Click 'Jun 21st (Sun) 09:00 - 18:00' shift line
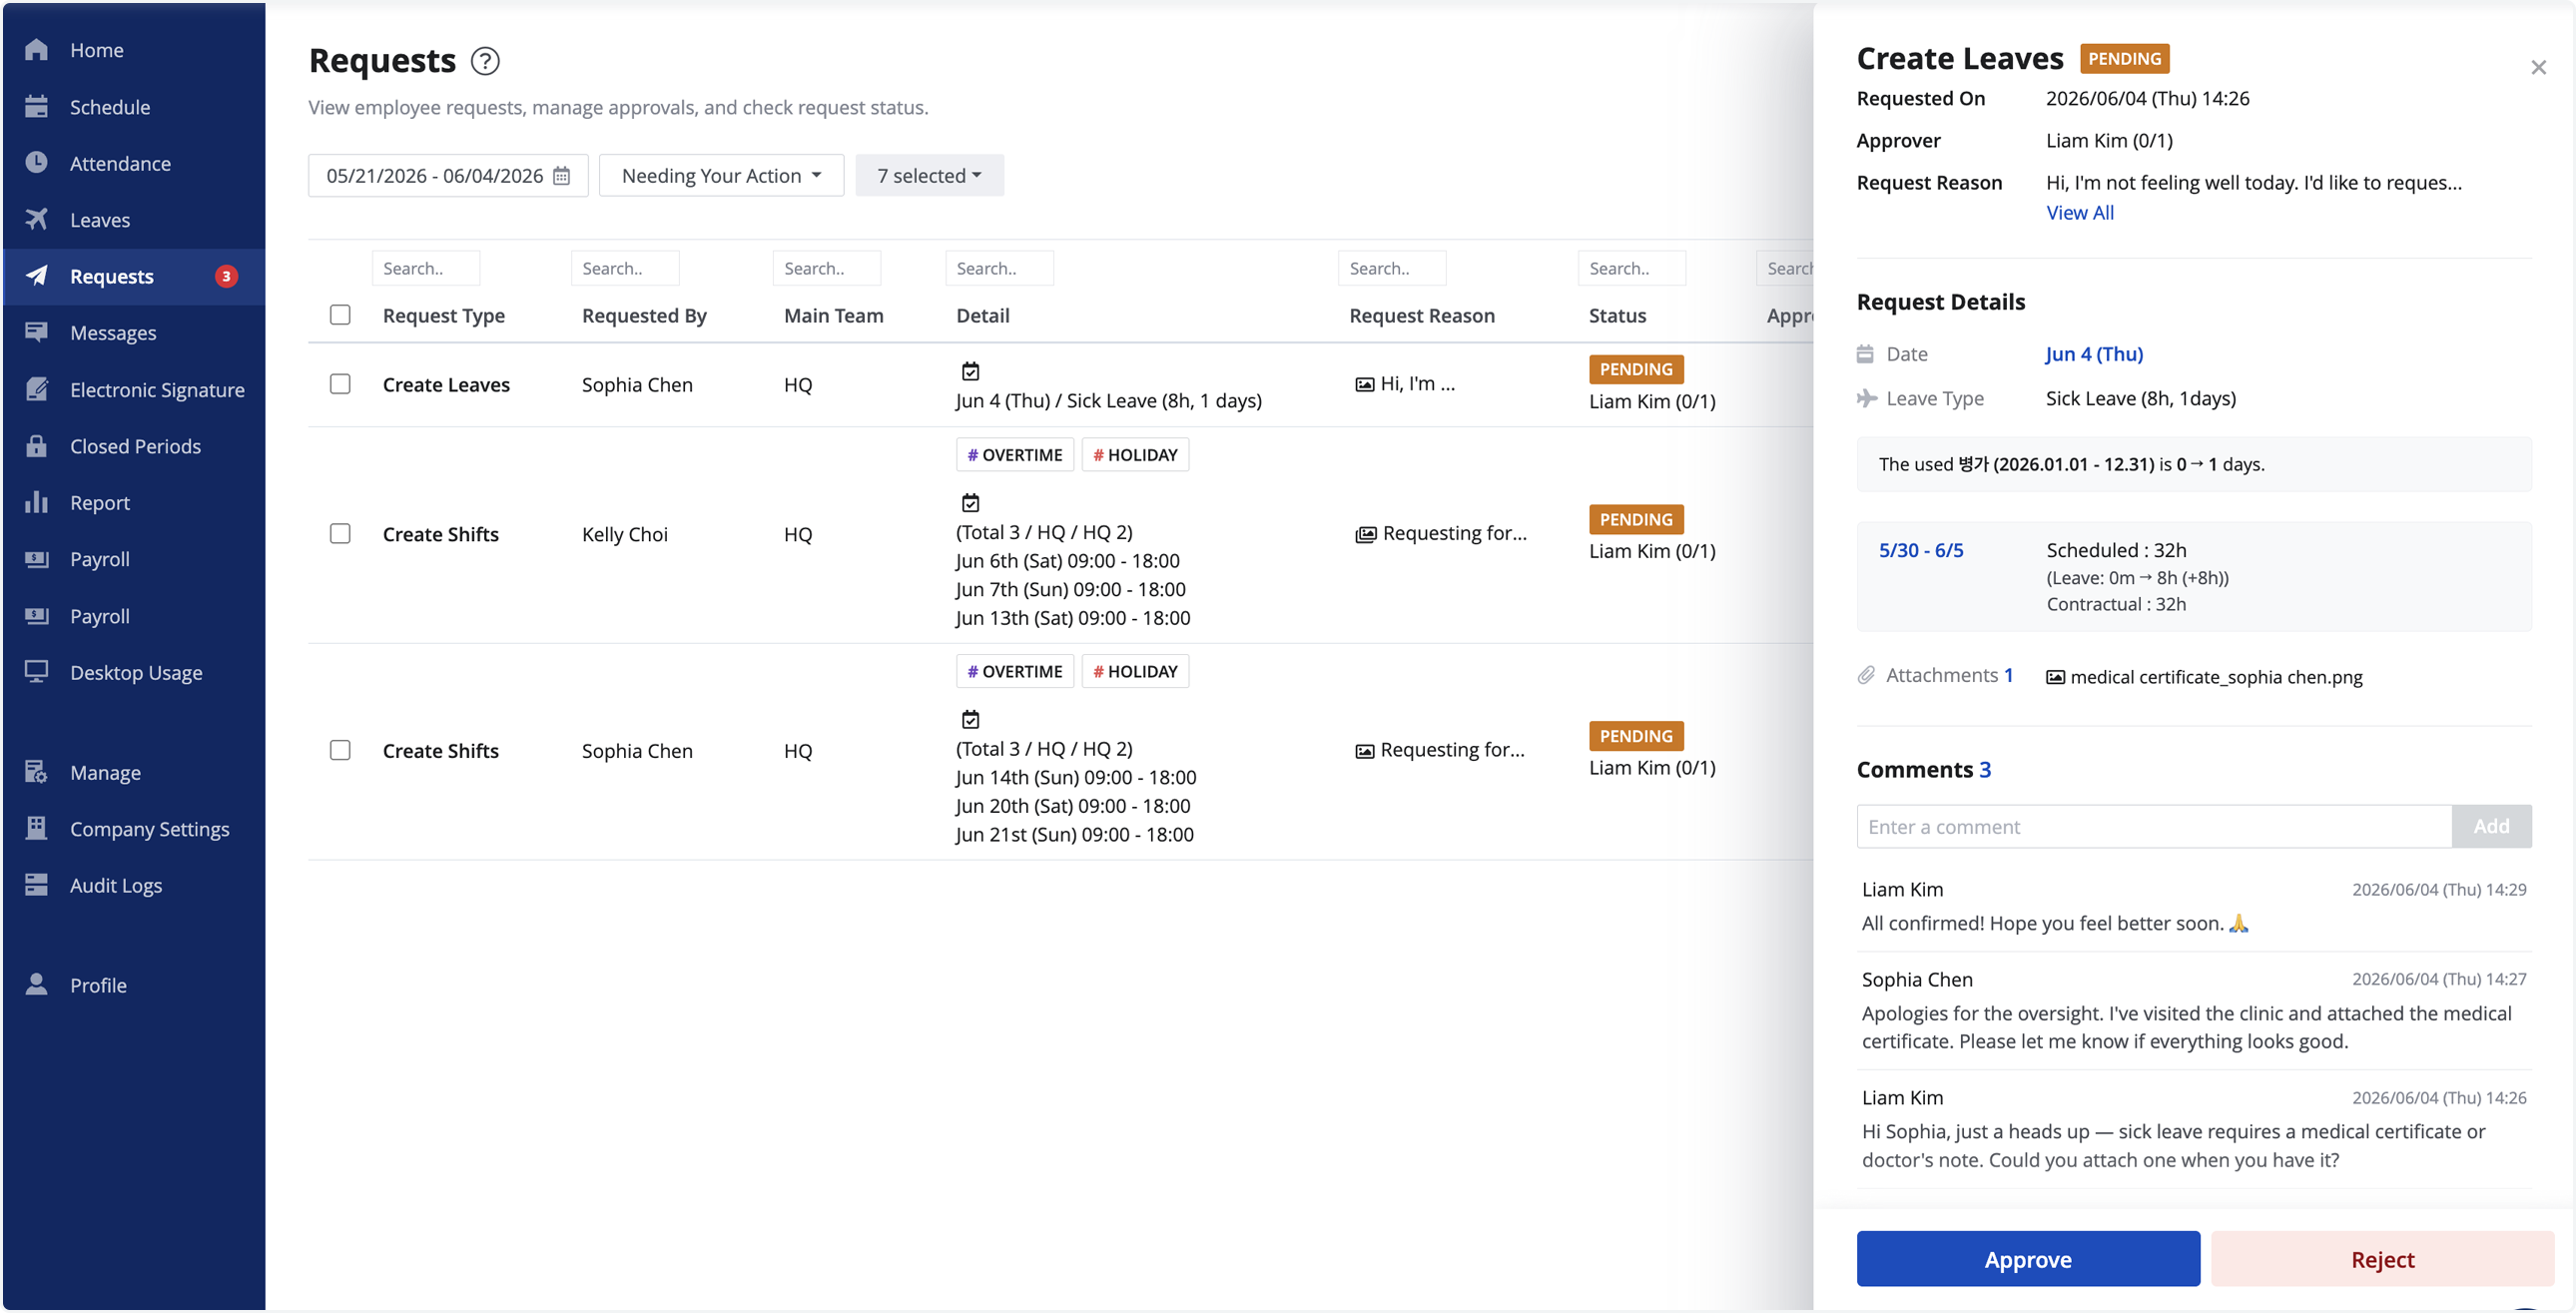 click(1074, 835)
